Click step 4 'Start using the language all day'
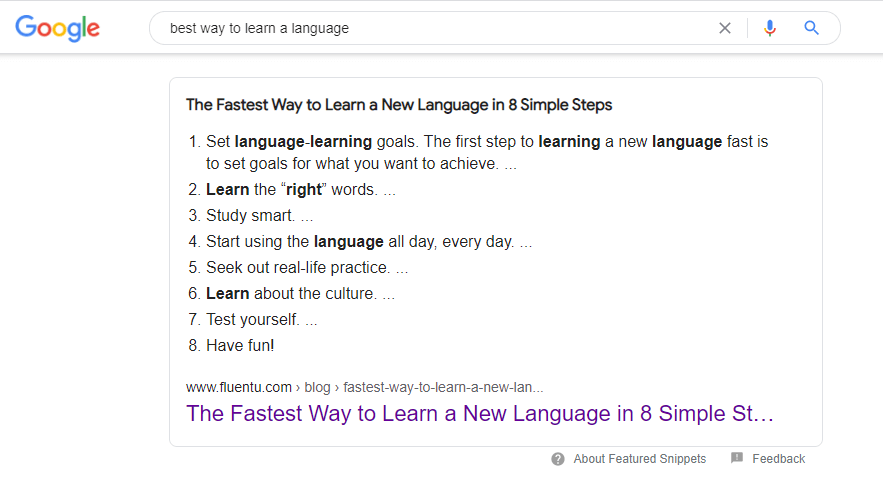Image resolution: width=883 pixels, height=481 pixels. tap(368, 241)
